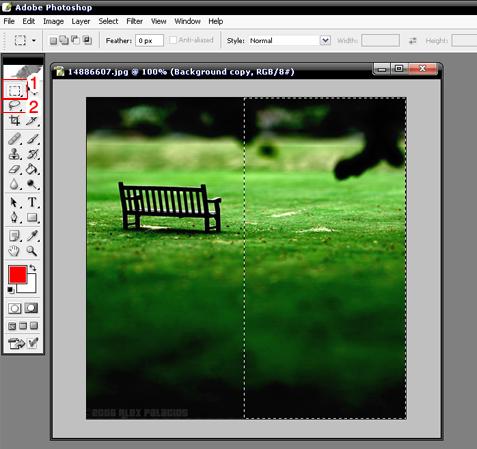The height and width of the screenshot is (449, 477).
Task: Select the Brush tool
Action: click(x=32, y=138)
